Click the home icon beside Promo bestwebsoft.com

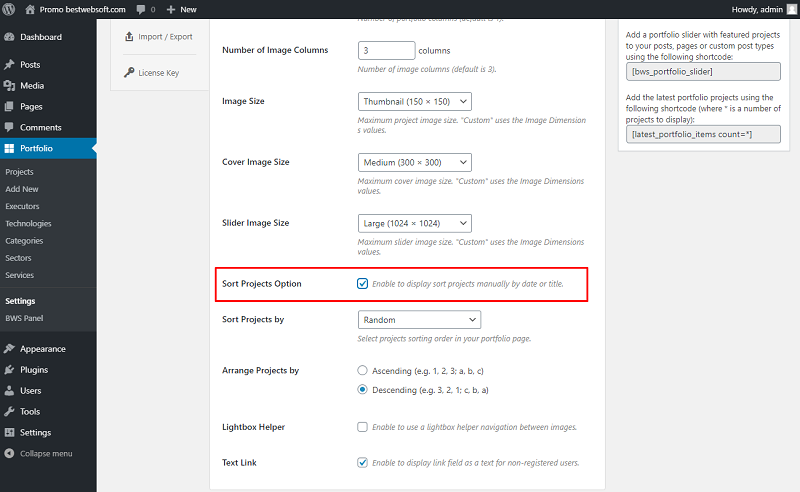pos(30,9)
